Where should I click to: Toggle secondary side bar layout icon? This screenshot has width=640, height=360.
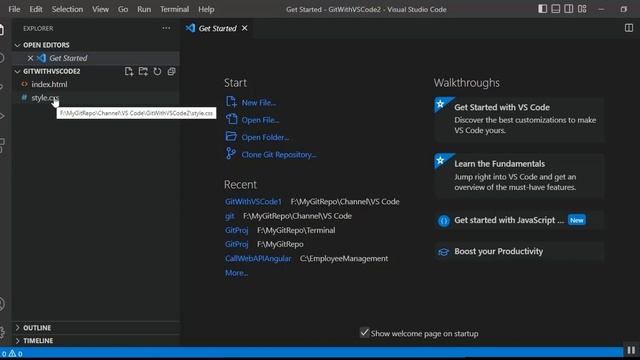click(569, 9)
